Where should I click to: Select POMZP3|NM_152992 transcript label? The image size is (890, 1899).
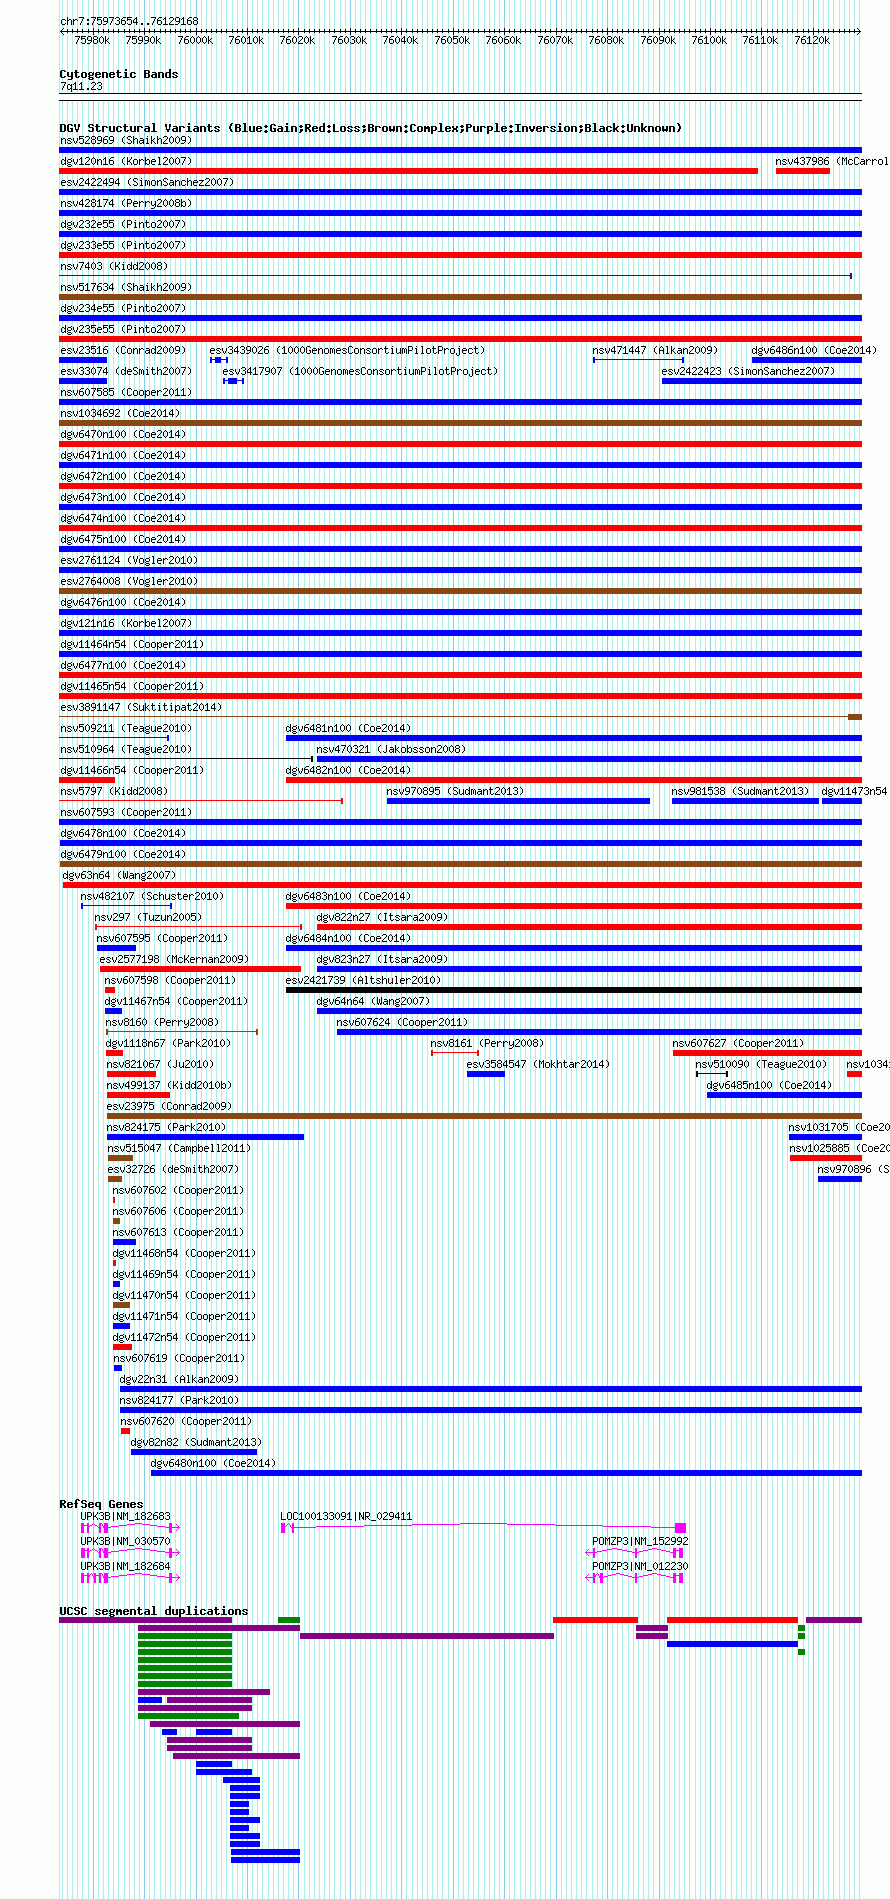click(640, 1541)
